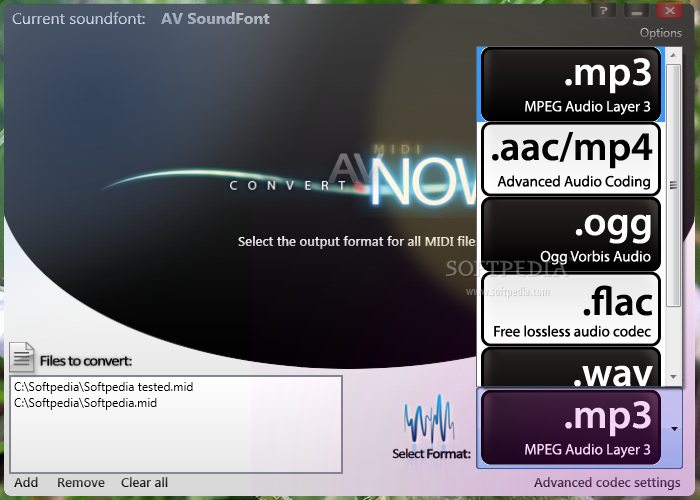Select the .flac Free lossless audio codec
This screenshot has height=500, width=700.
point(571,309)
